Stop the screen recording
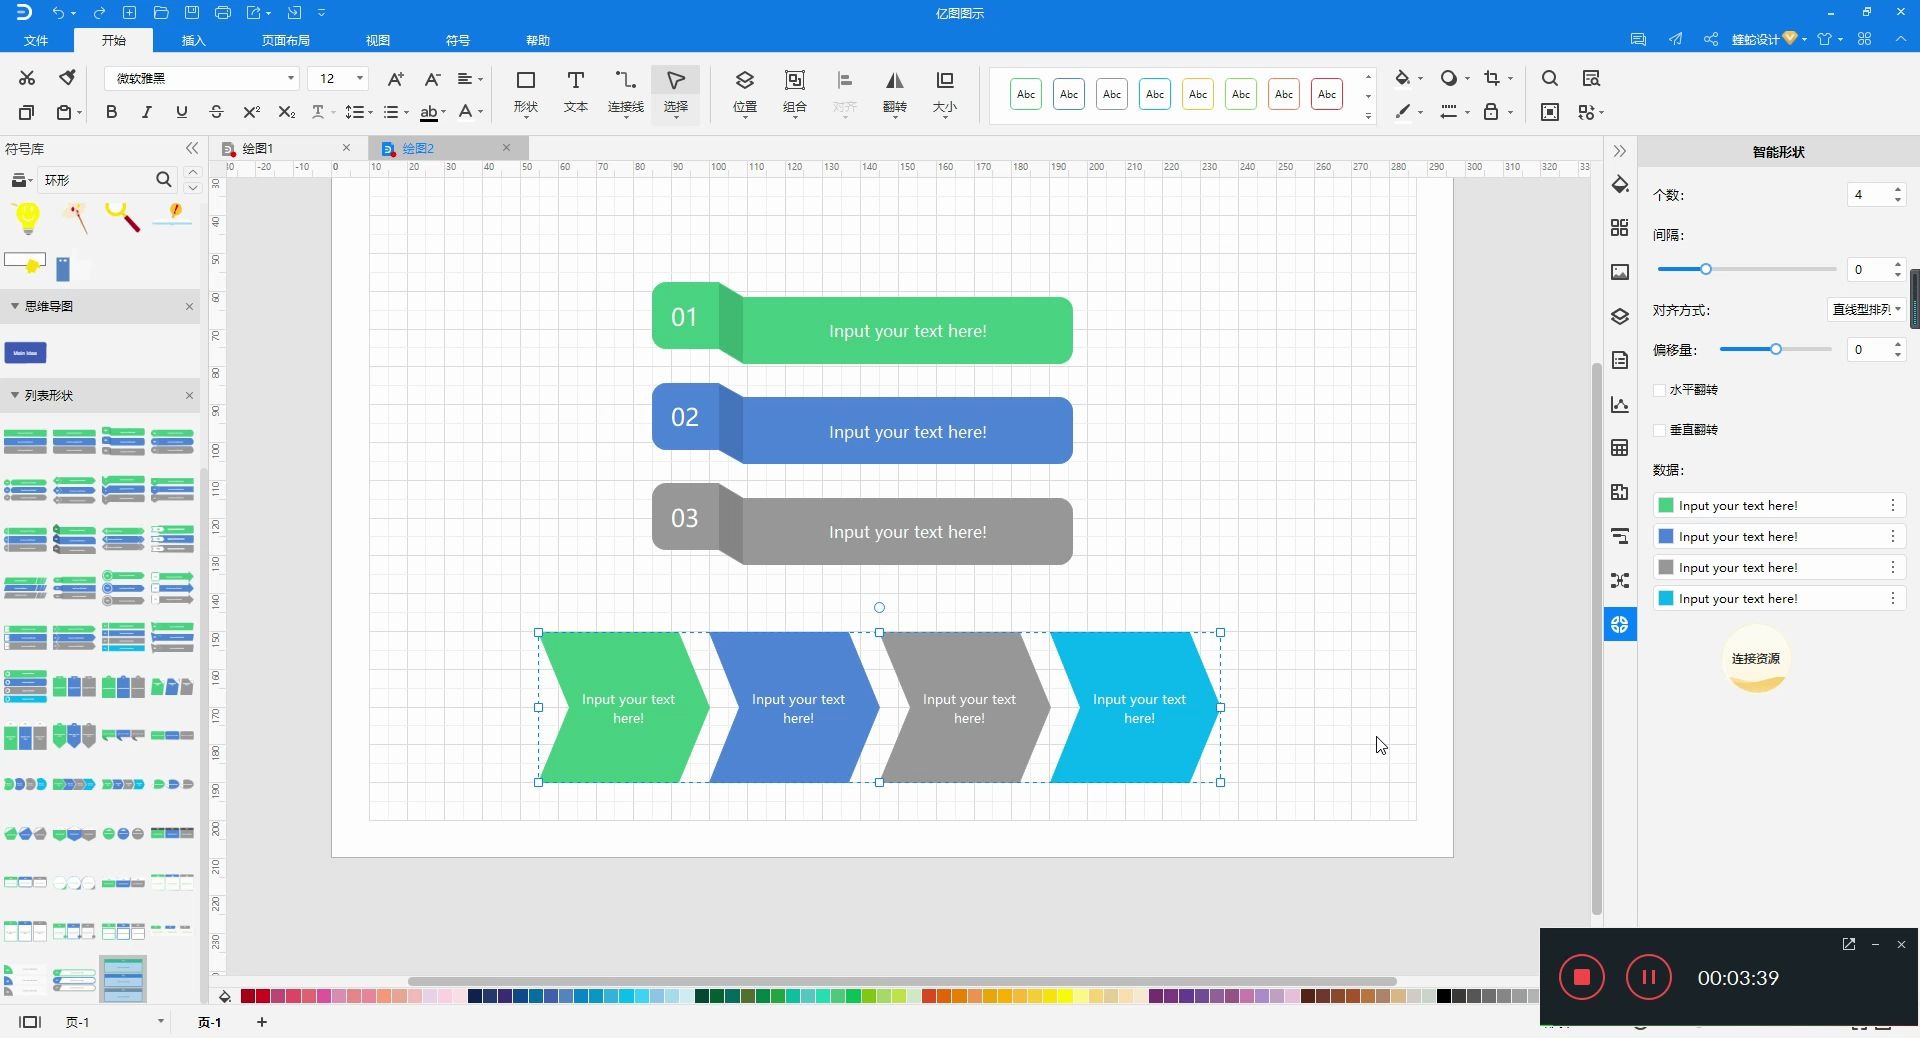Screen dimensions: 1920x1038 tap(1581, 977)
